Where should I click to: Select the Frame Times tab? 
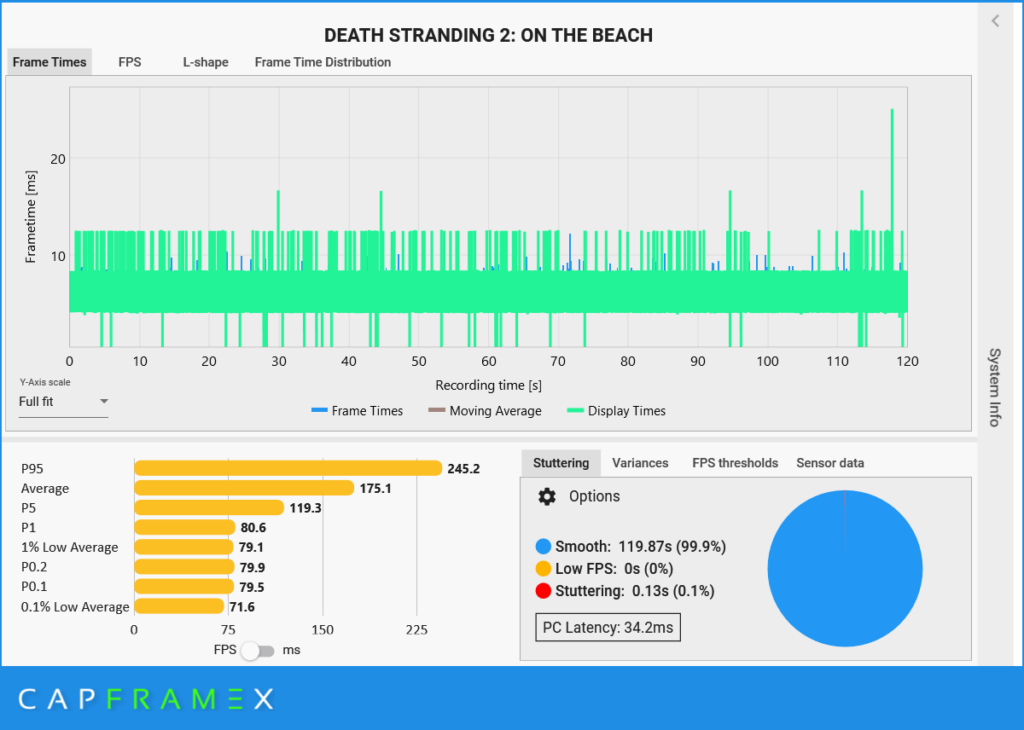click(x=49, y=62)
